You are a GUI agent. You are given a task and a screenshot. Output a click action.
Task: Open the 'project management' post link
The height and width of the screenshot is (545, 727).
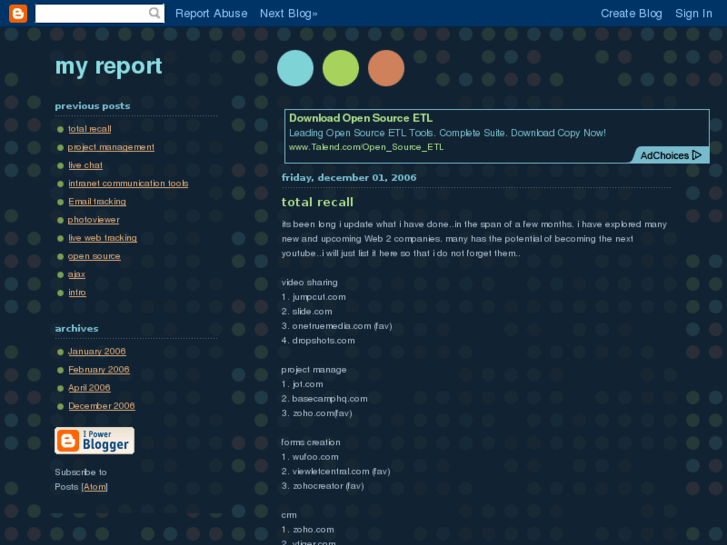coord(111,147)
